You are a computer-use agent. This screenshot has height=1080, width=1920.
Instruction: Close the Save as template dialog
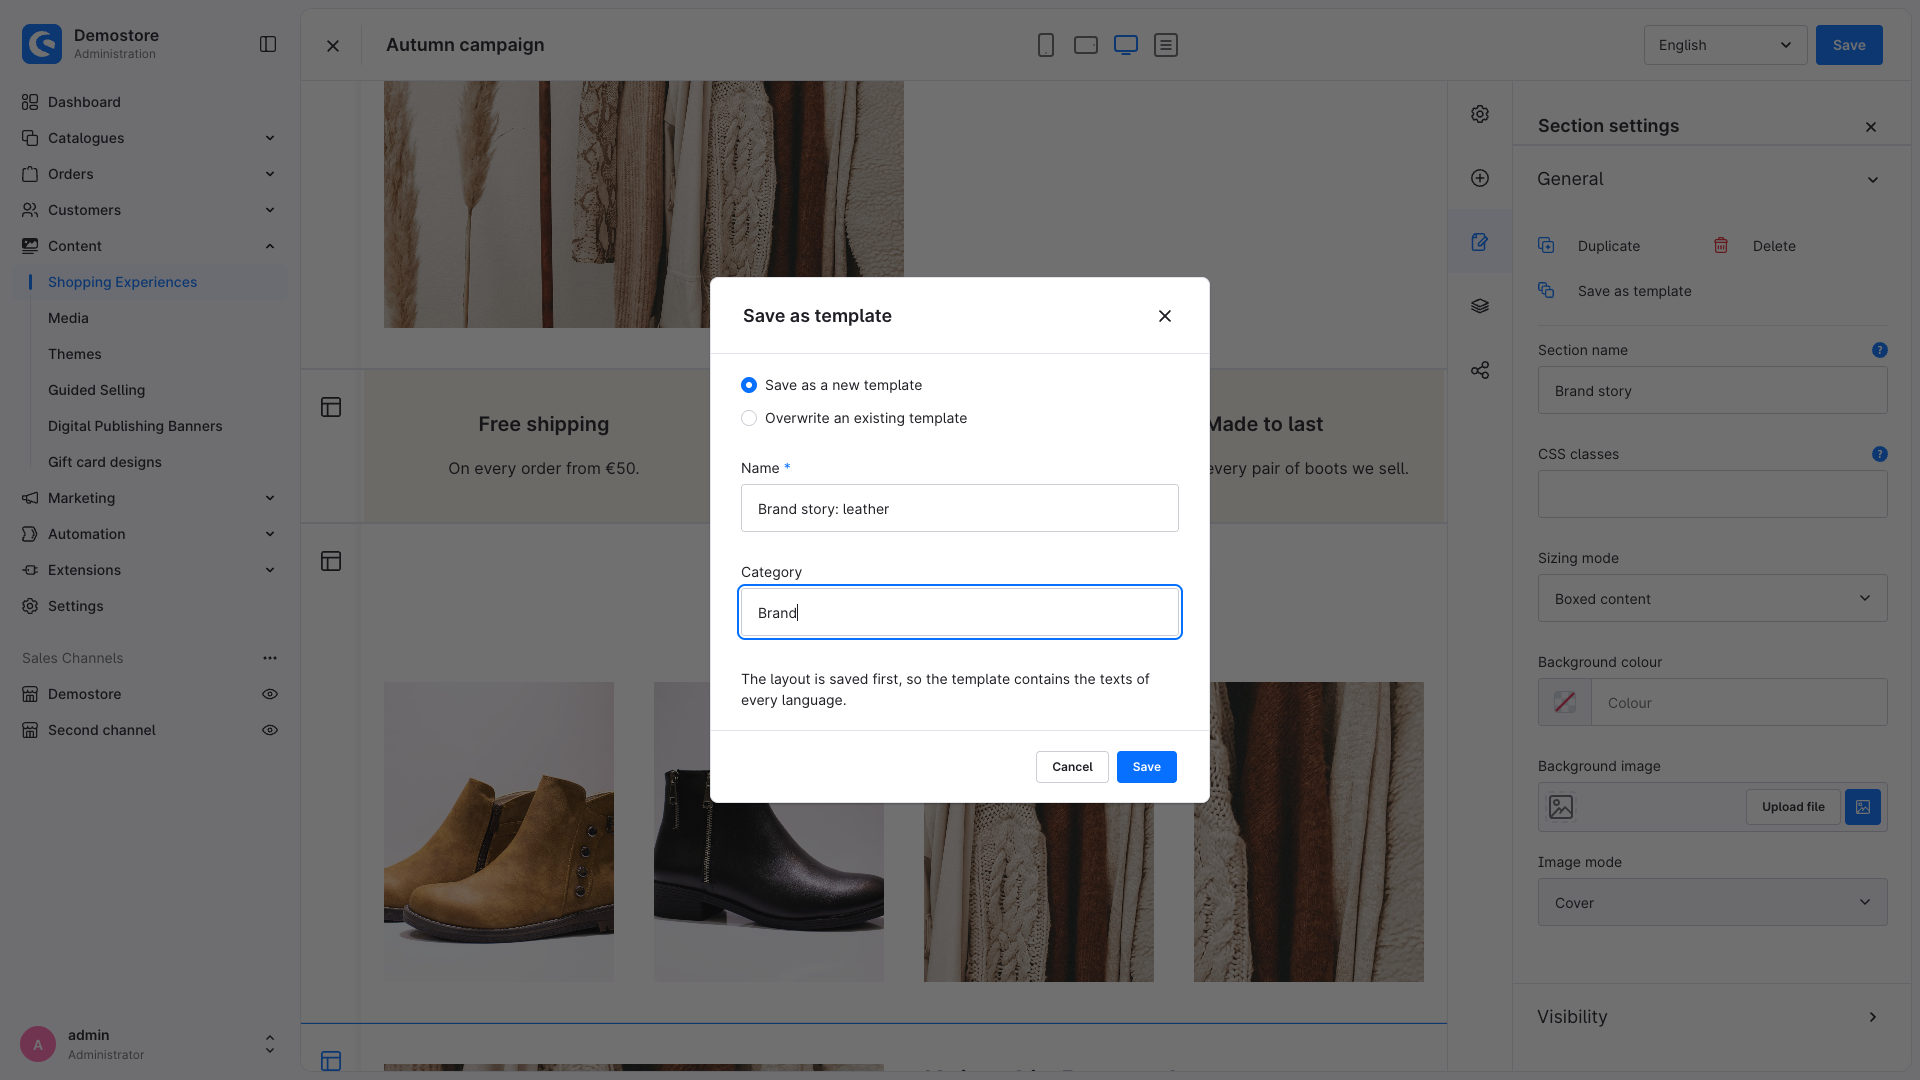tap(1165, 316)
